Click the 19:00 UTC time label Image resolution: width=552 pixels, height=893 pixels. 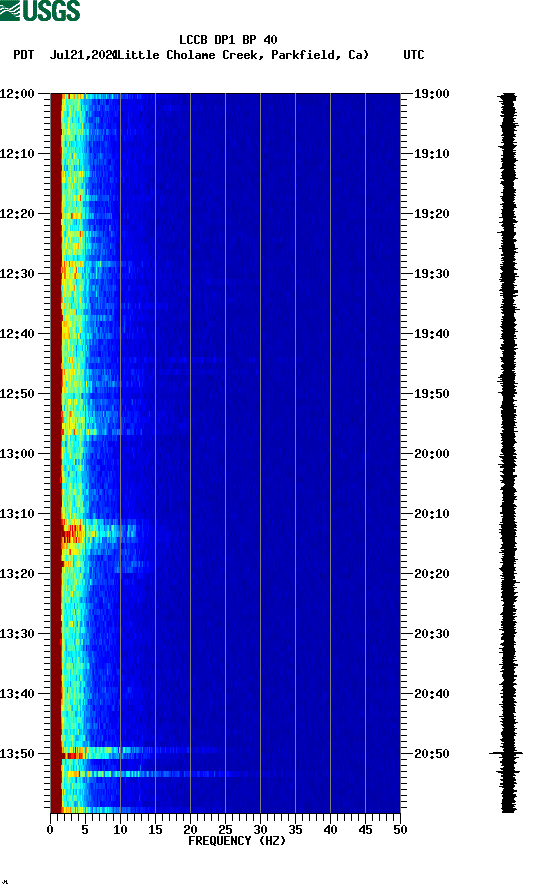point(431,93)
